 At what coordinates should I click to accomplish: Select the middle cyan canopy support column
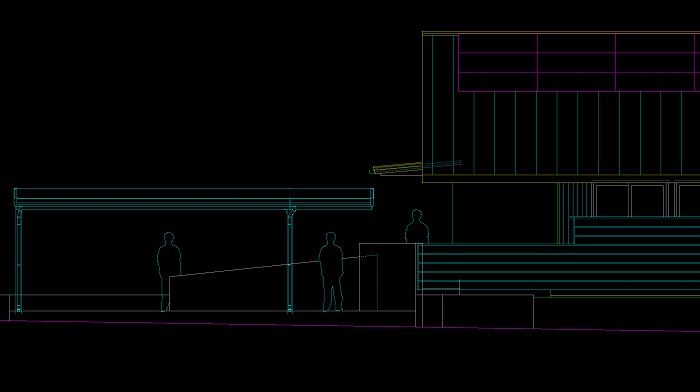click(290, 259)
